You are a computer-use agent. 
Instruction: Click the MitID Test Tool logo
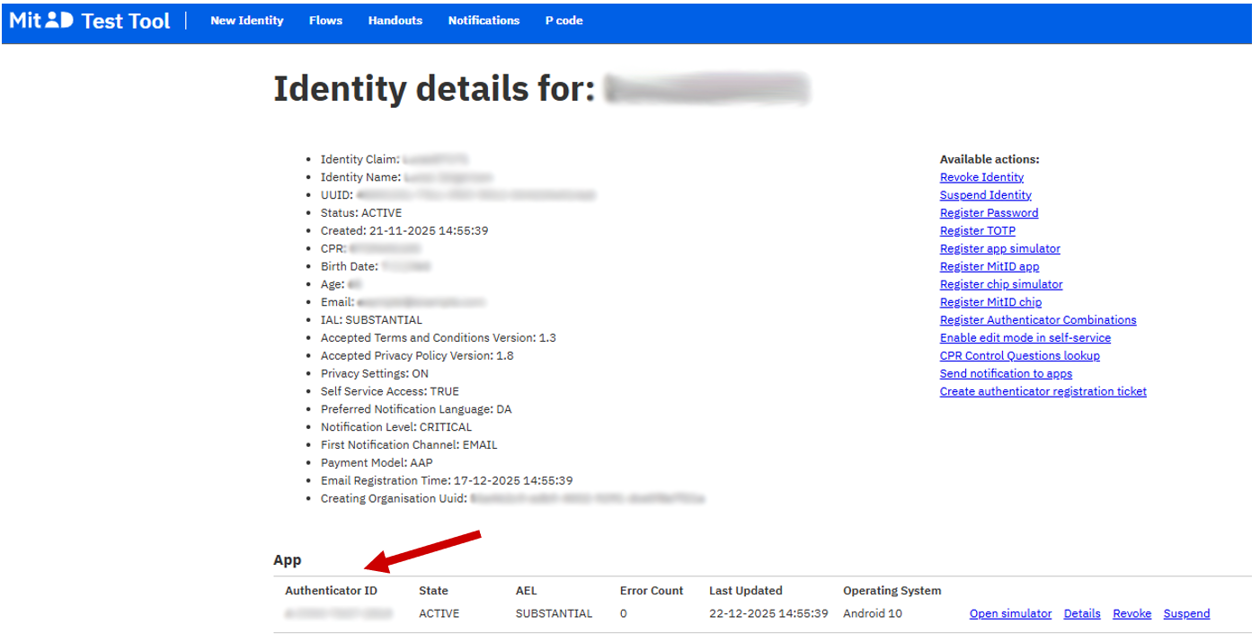[90, 21]
